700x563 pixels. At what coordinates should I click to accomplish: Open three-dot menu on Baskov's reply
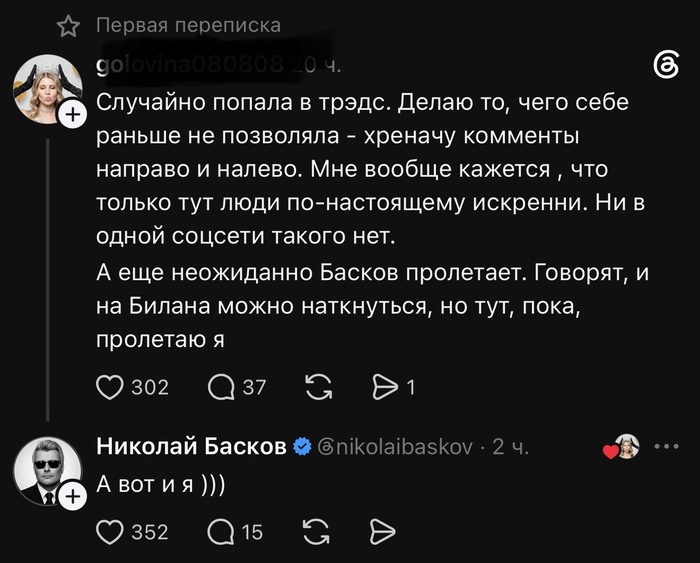pos(667,446)
